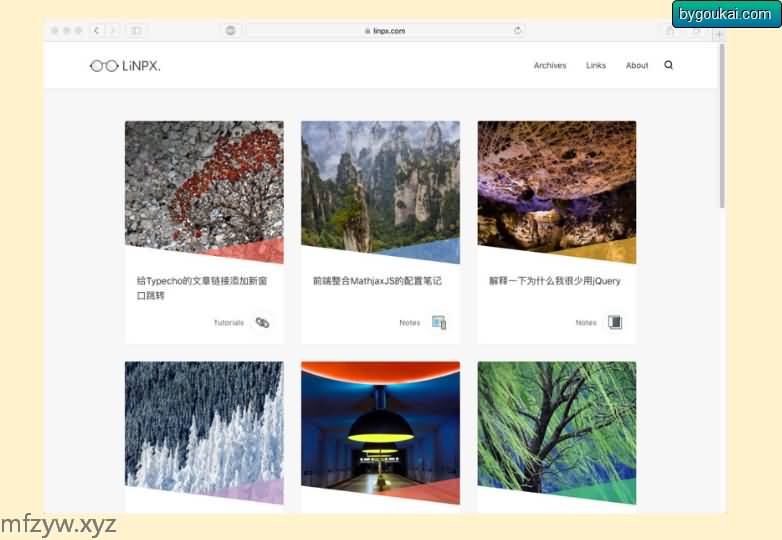Open the snowy forest thumbnail post

coord(204,430)
